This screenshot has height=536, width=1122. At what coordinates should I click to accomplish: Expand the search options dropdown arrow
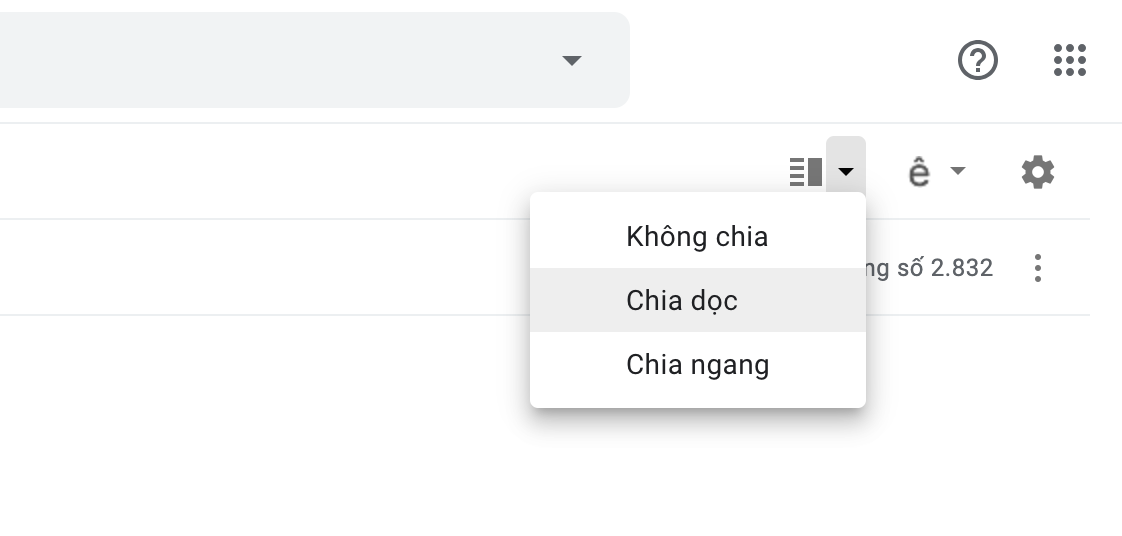(571, 61)
